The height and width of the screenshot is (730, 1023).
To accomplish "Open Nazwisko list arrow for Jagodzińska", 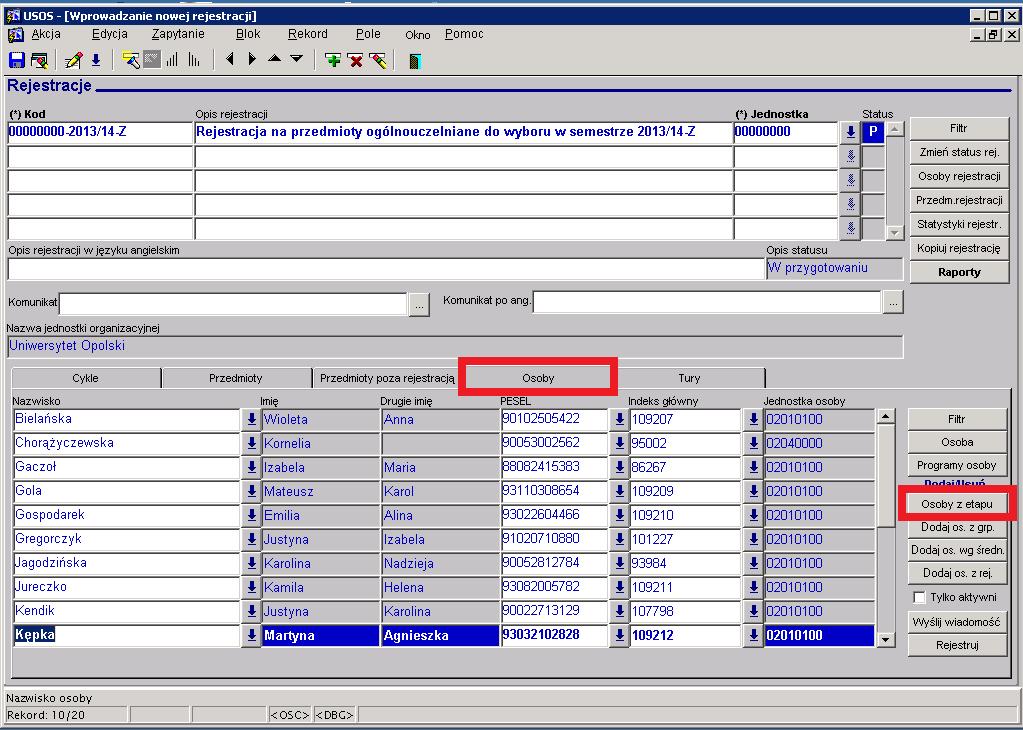I will pos(251,564).
